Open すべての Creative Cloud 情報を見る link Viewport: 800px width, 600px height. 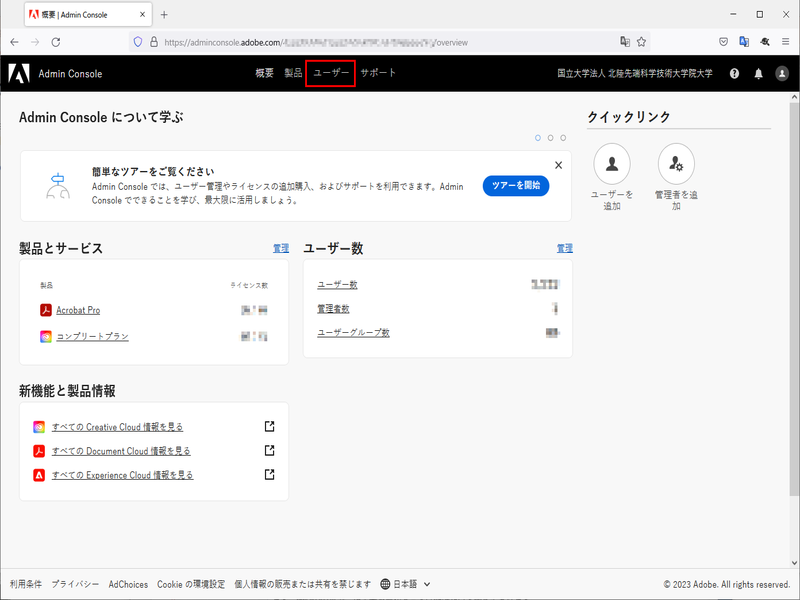click(117, 427)
